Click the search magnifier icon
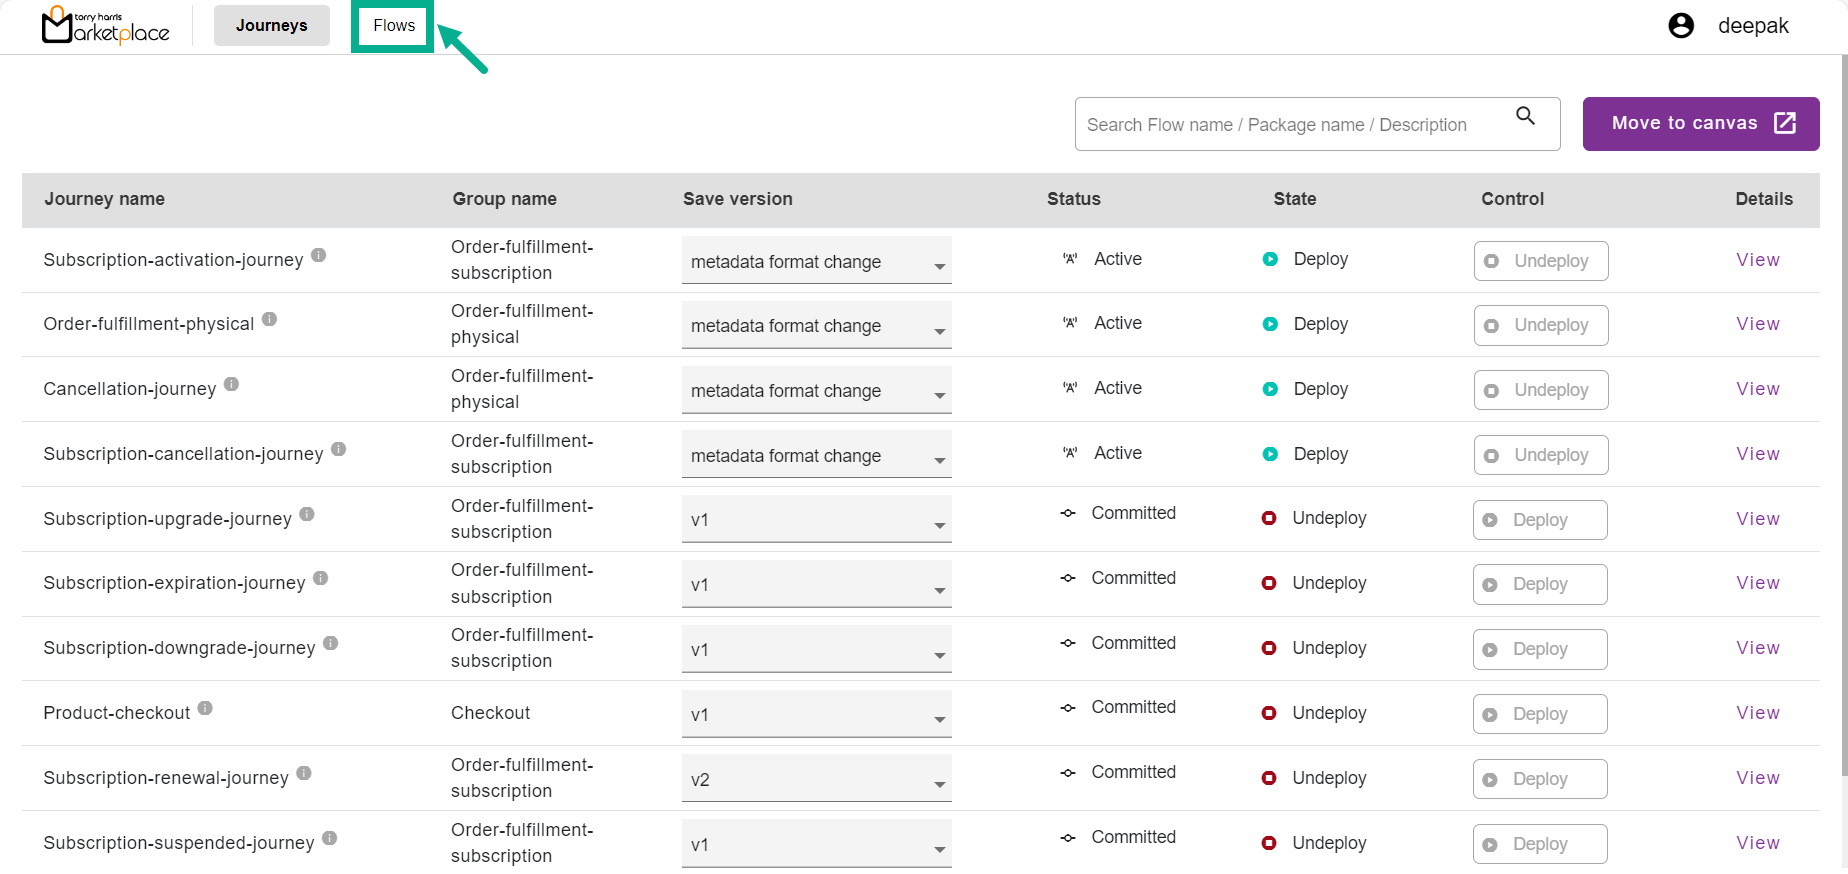The height and width of the screenshot is (874, 1848). (1525, 116)
